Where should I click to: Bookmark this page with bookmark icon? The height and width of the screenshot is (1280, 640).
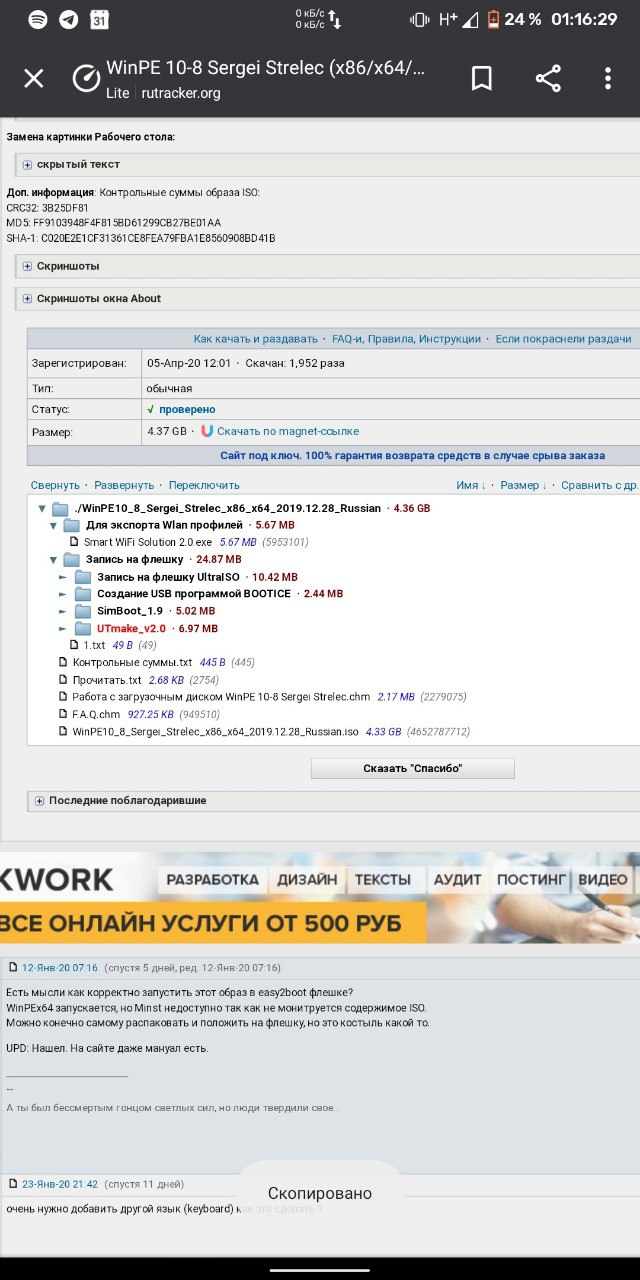pyautogui.click(x=482, y=79)
